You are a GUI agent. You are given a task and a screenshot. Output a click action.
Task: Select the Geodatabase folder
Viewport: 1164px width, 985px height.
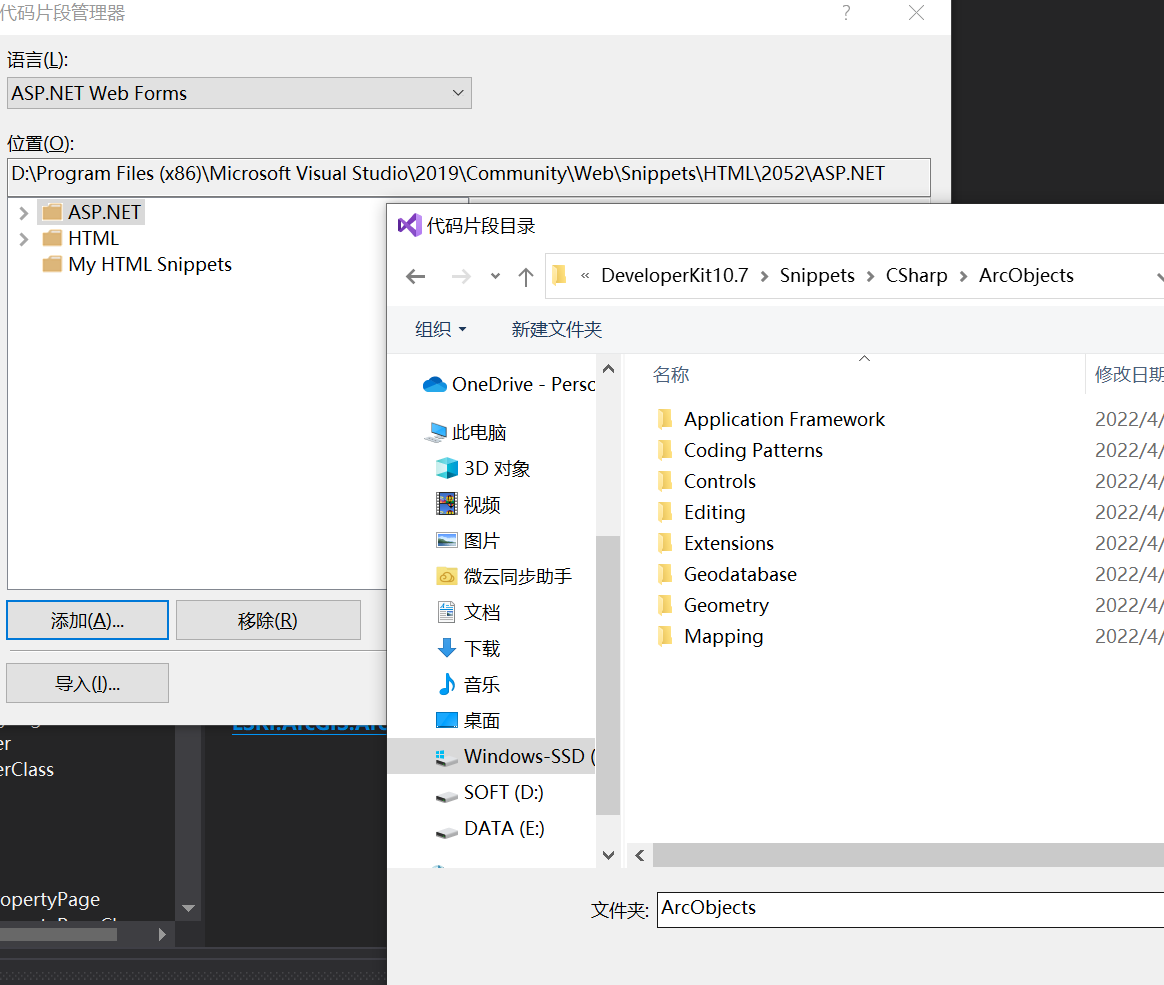tap(727, 575)
